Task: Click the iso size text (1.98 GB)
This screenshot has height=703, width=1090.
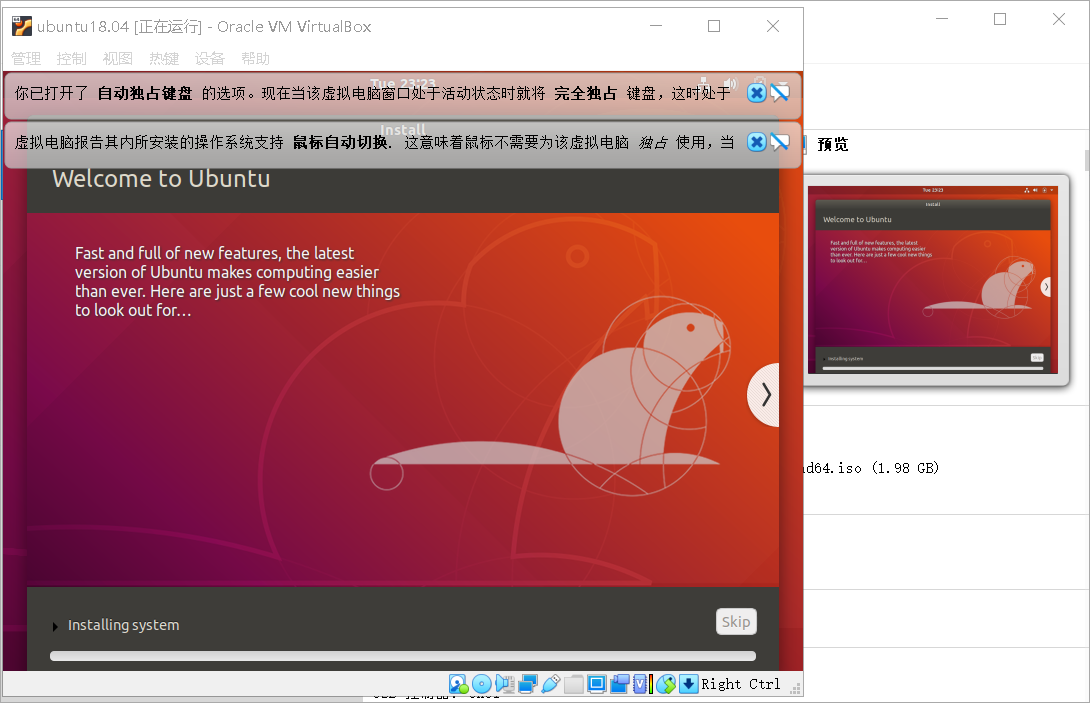Action: [x=905, y=468]
